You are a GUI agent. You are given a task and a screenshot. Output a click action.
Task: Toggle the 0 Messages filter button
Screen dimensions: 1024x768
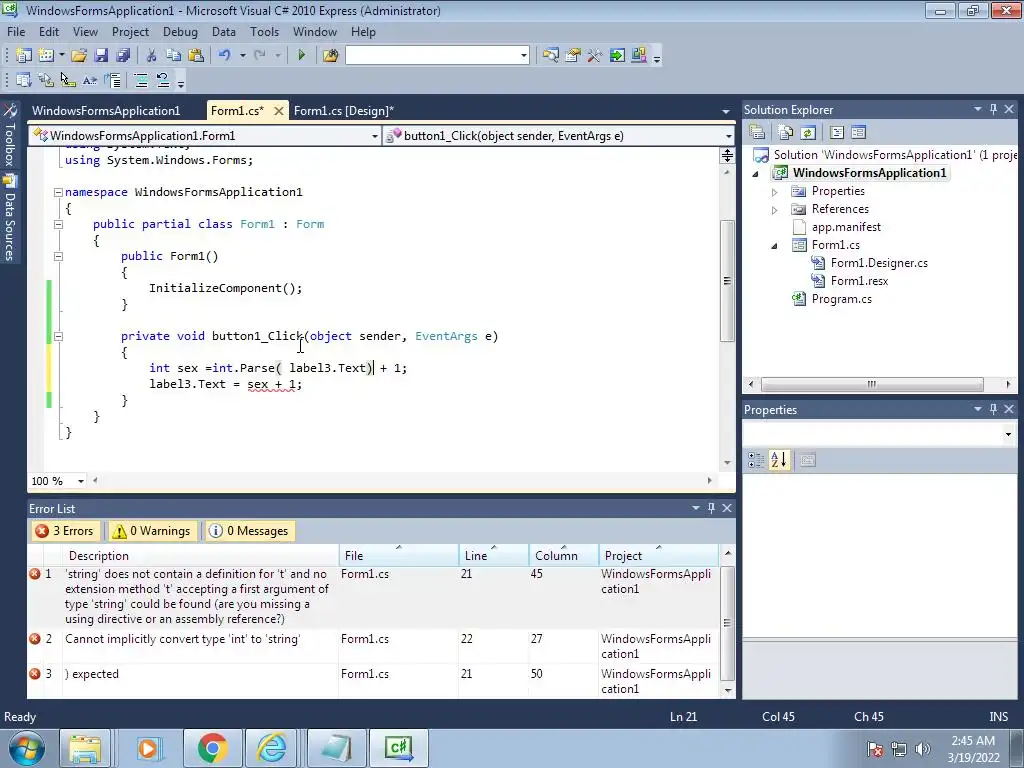249,531
